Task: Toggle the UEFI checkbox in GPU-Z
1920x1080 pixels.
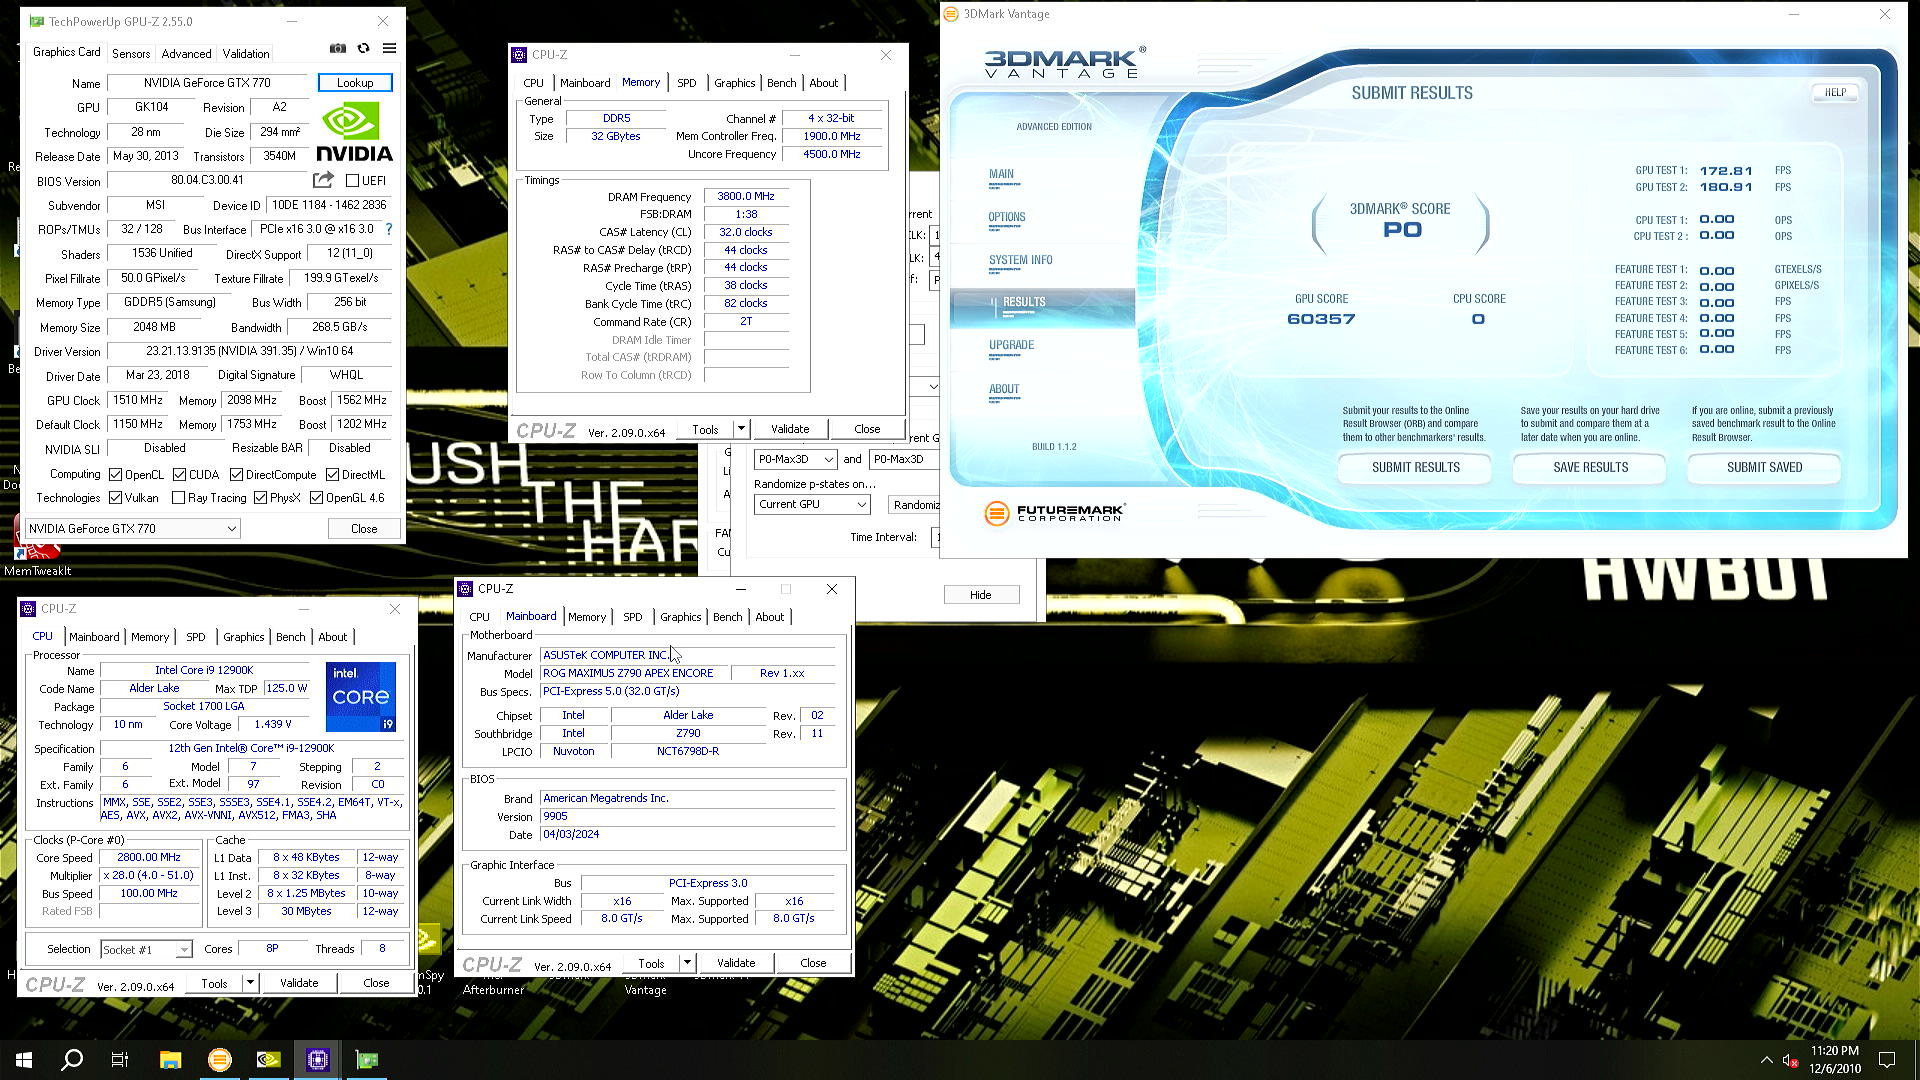Action: coord(352,181)
